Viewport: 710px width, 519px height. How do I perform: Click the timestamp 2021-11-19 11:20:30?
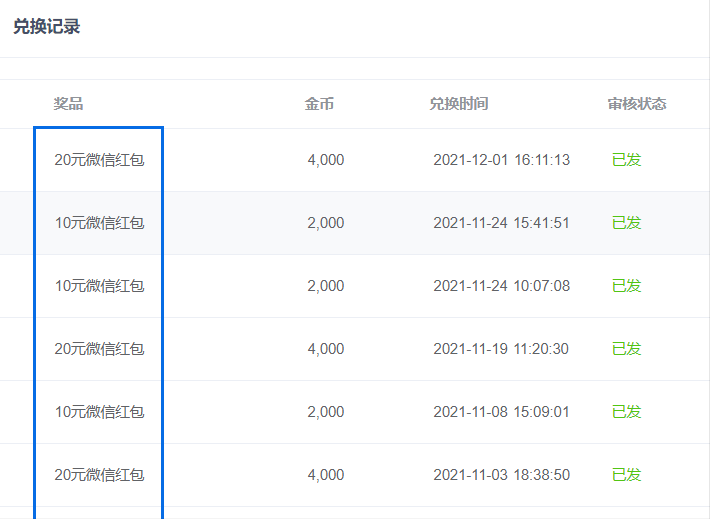pos(501,349)
